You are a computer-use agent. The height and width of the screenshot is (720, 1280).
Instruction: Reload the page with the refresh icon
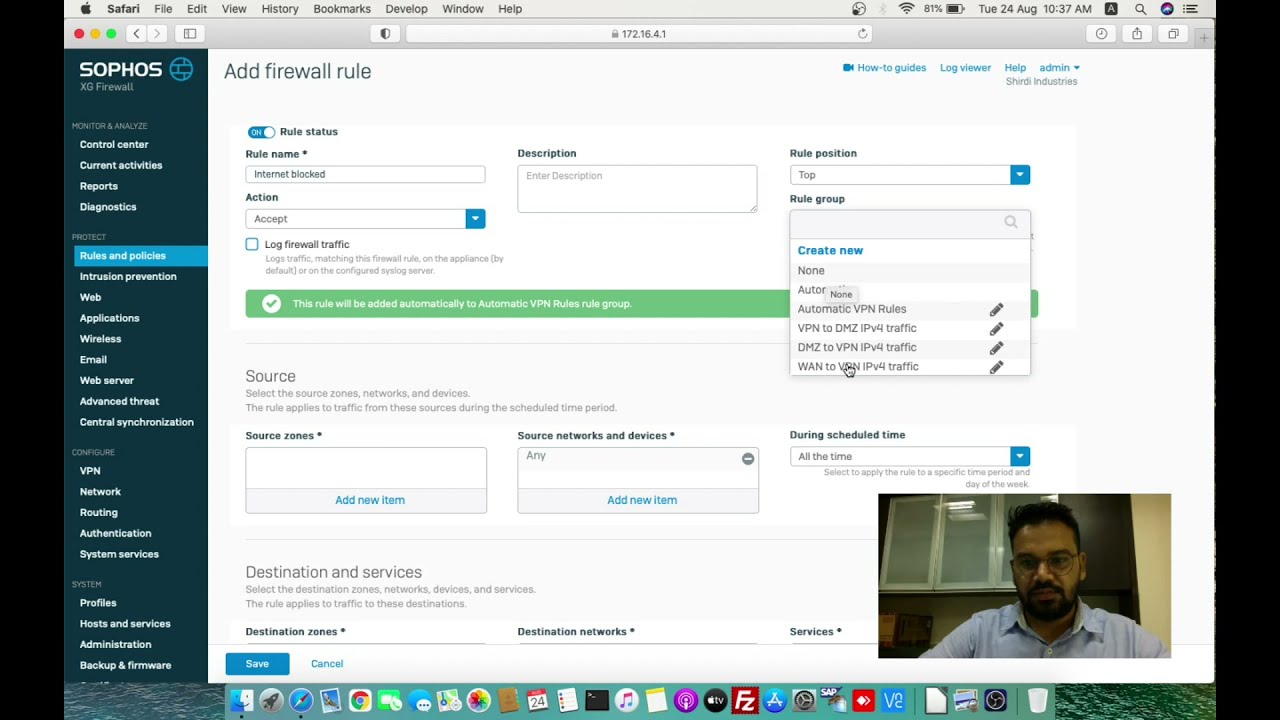click(862, 34)
